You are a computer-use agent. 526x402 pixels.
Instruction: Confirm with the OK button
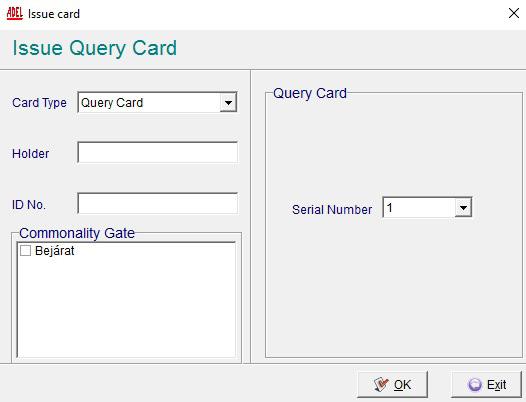pos(392,385)
